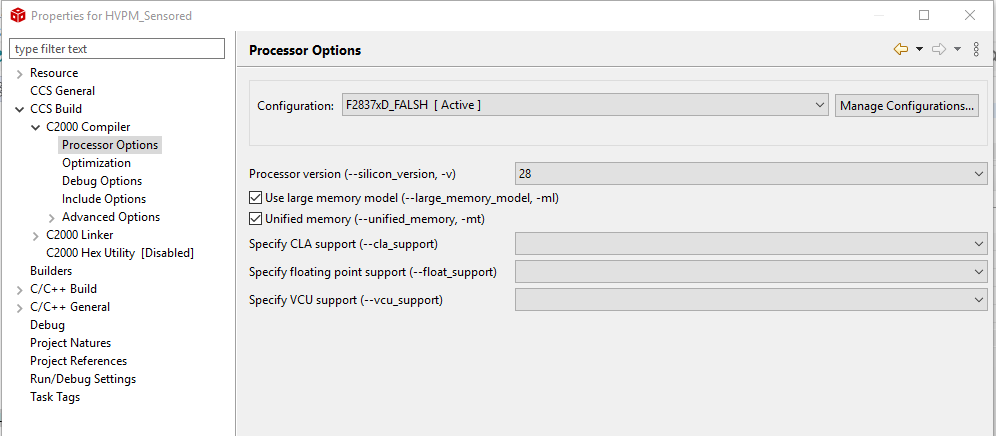Open the floating point support dropdown
This screenshot has height=436, width=996.
pos(751,271)
